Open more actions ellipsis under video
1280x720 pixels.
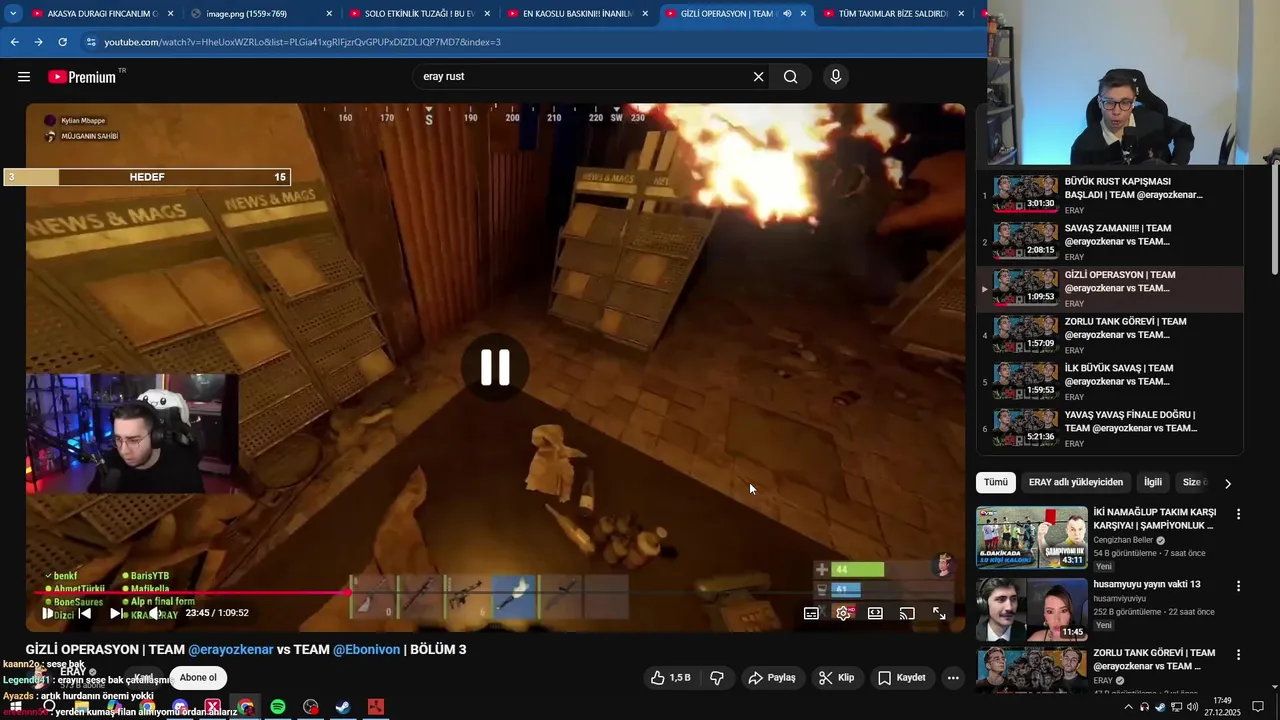coord(953,678)
